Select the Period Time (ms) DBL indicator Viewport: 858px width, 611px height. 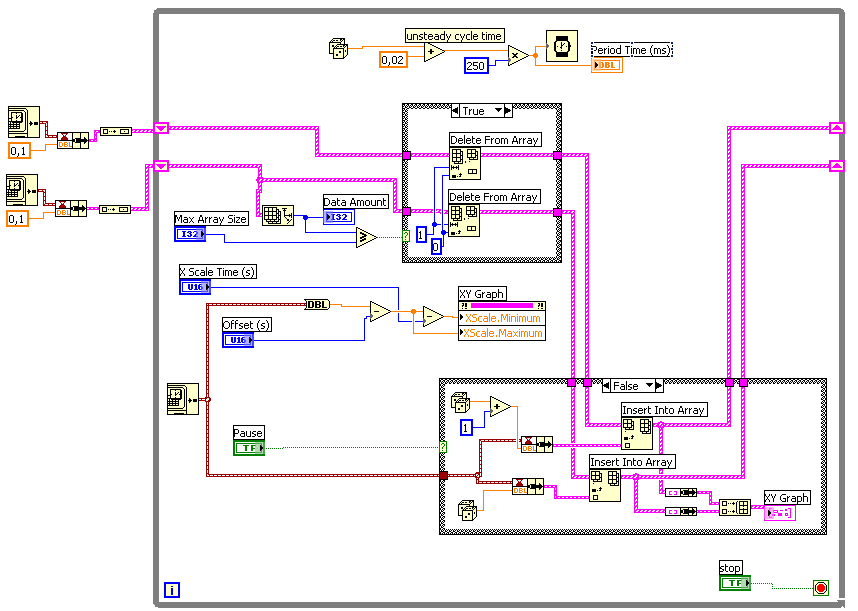[x=607, y=65]
